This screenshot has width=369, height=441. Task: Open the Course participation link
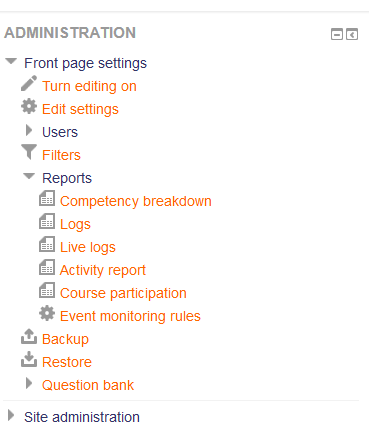click(123, 293)
